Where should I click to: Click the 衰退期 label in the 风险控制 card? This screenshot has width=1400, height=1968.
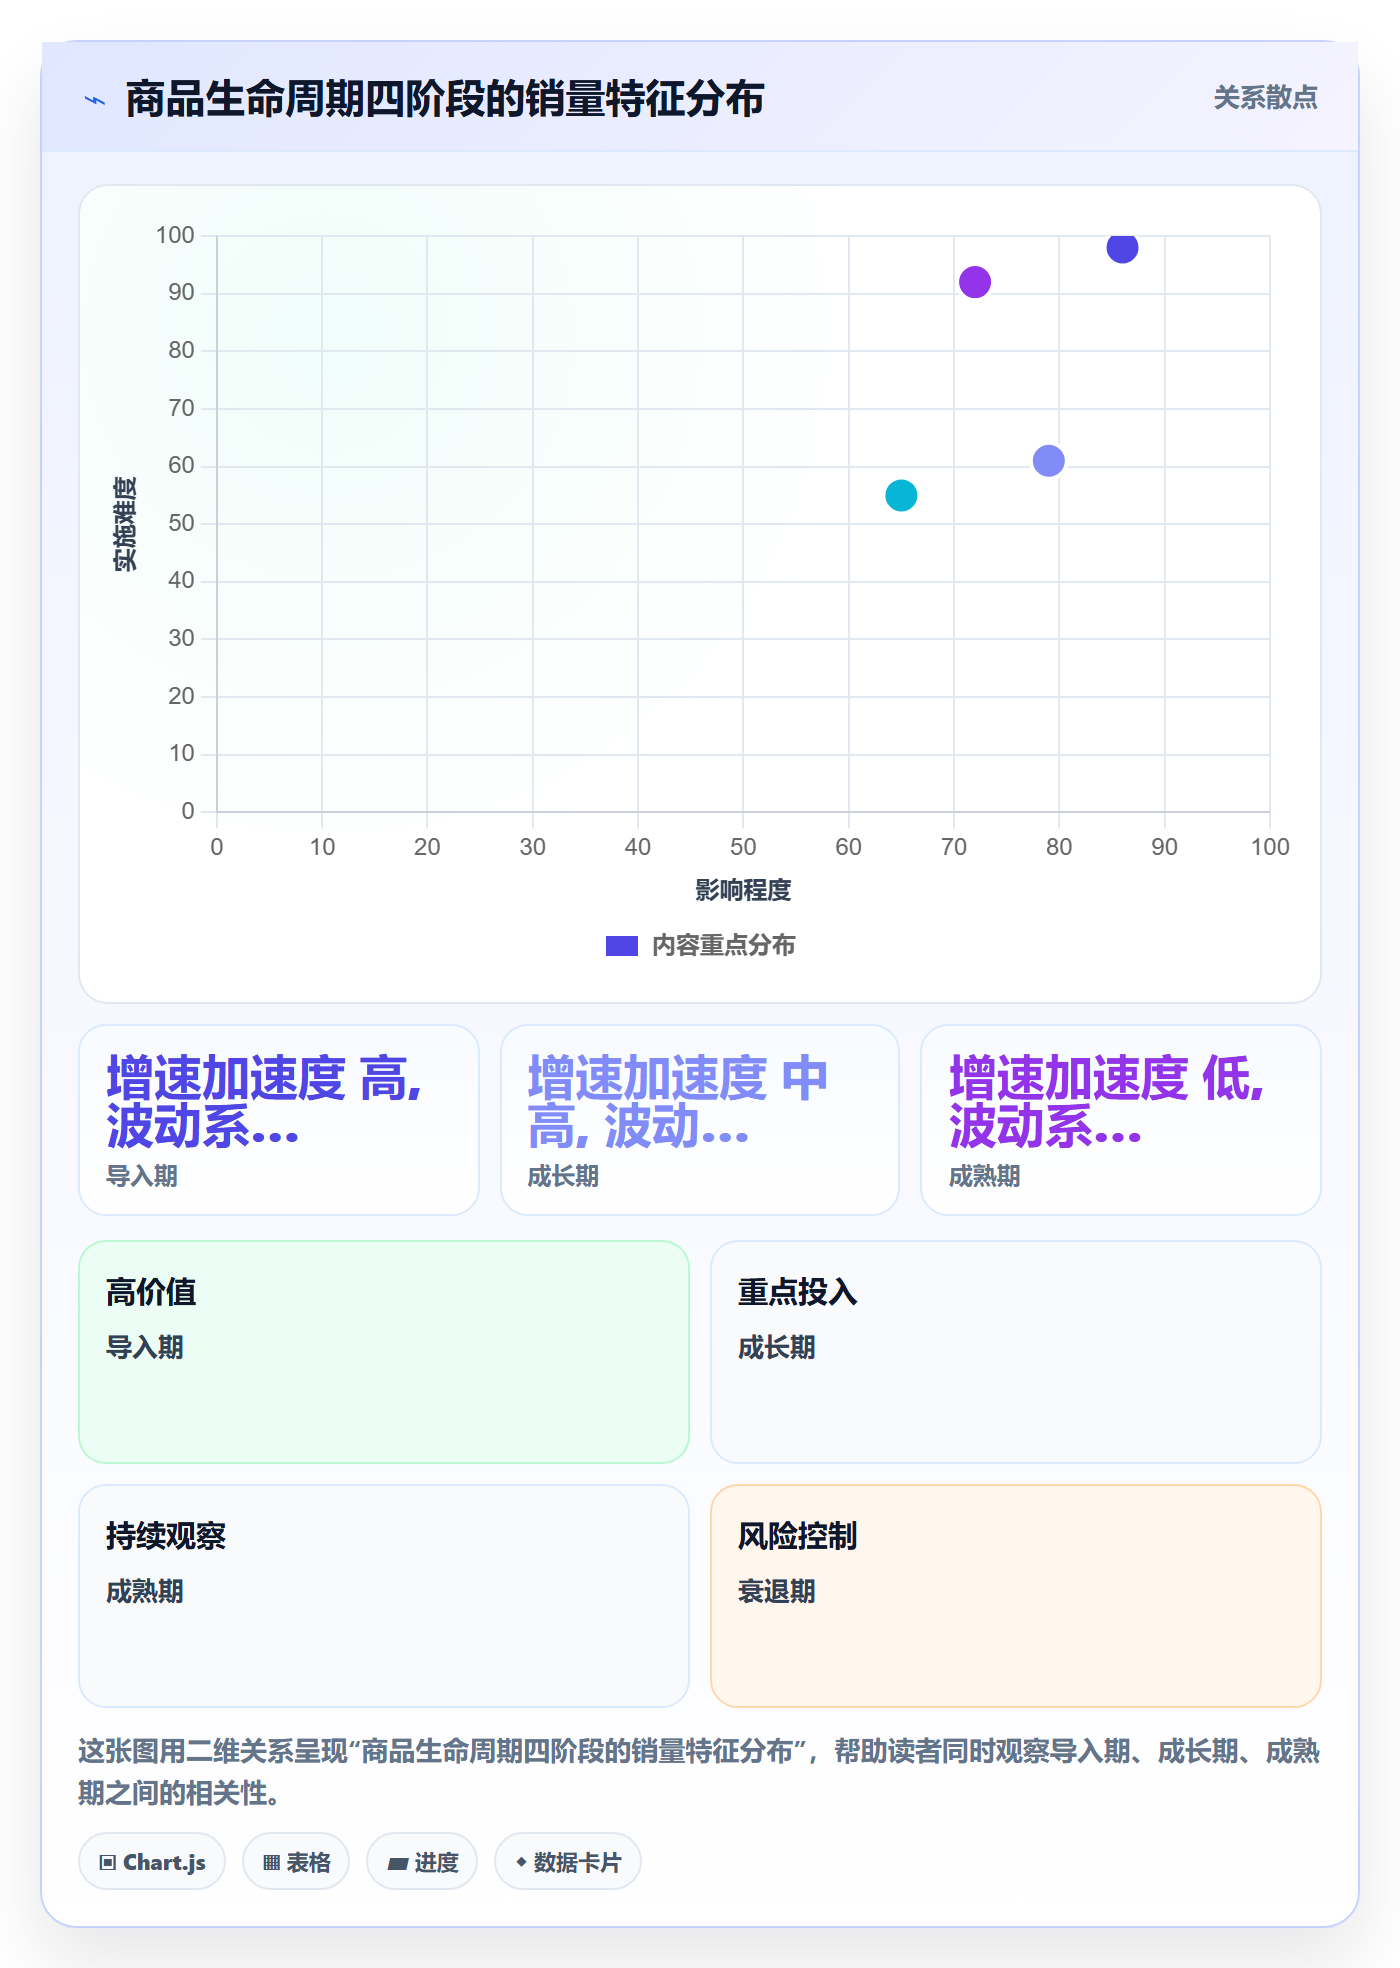coord(777,1591)
